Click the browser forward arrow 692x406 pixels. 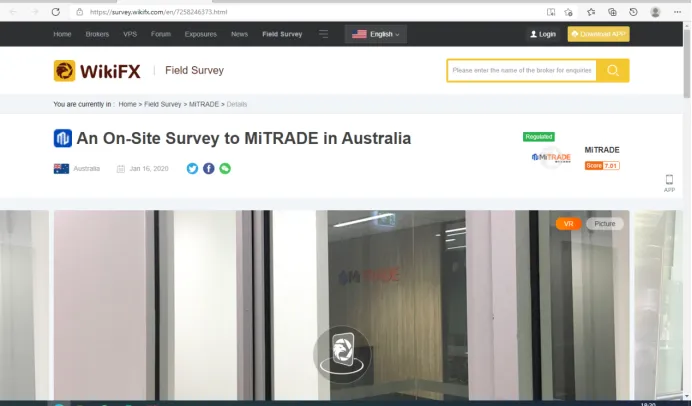click(x=35, y=12)
